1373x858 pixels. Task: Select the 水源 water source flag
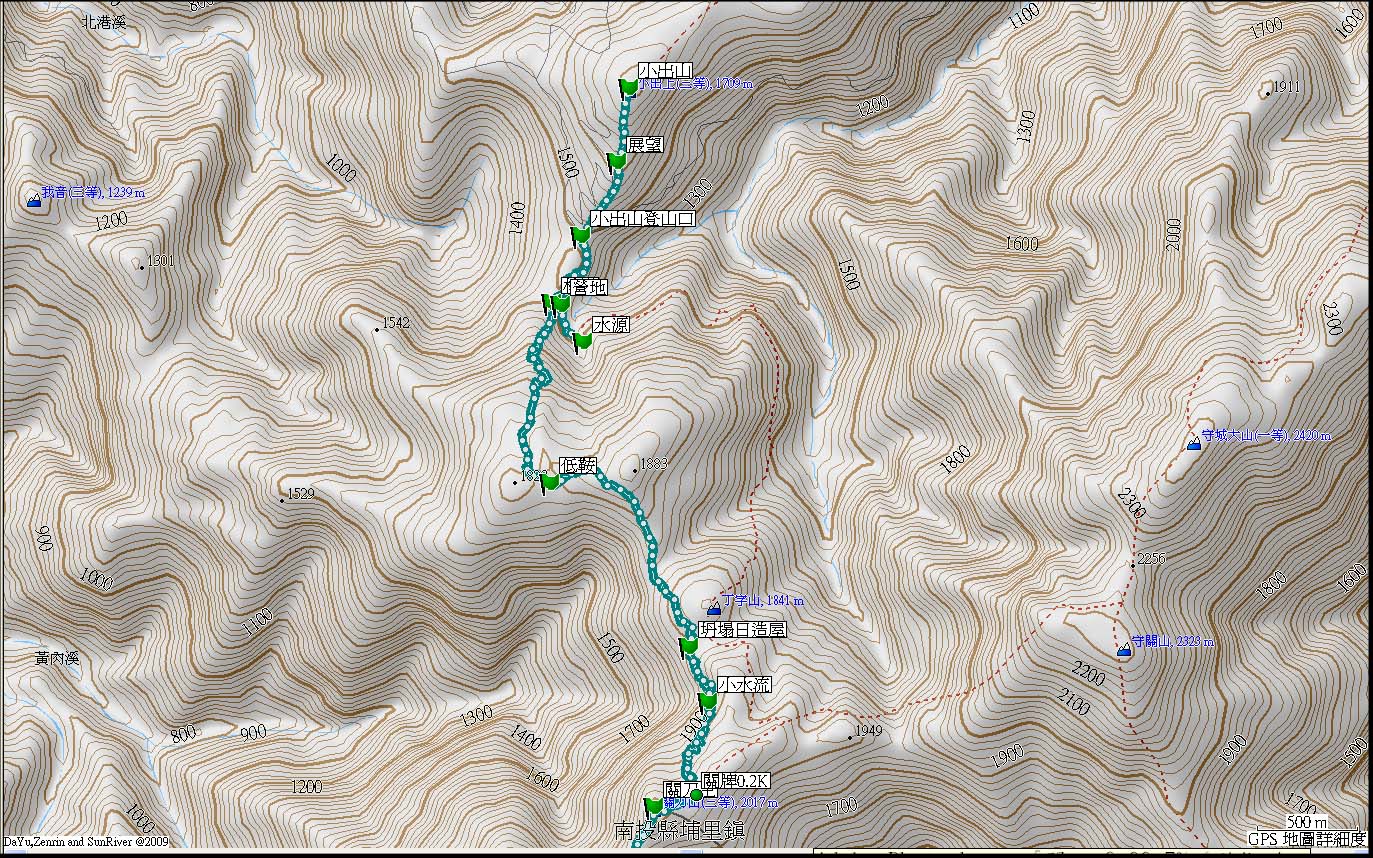click(583, 343)
